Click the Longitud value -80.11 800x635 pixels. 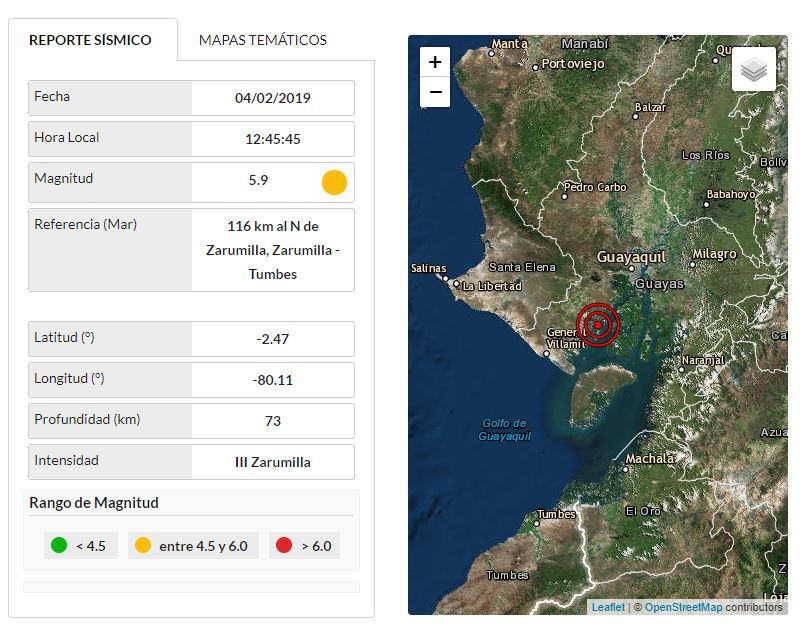273,380
